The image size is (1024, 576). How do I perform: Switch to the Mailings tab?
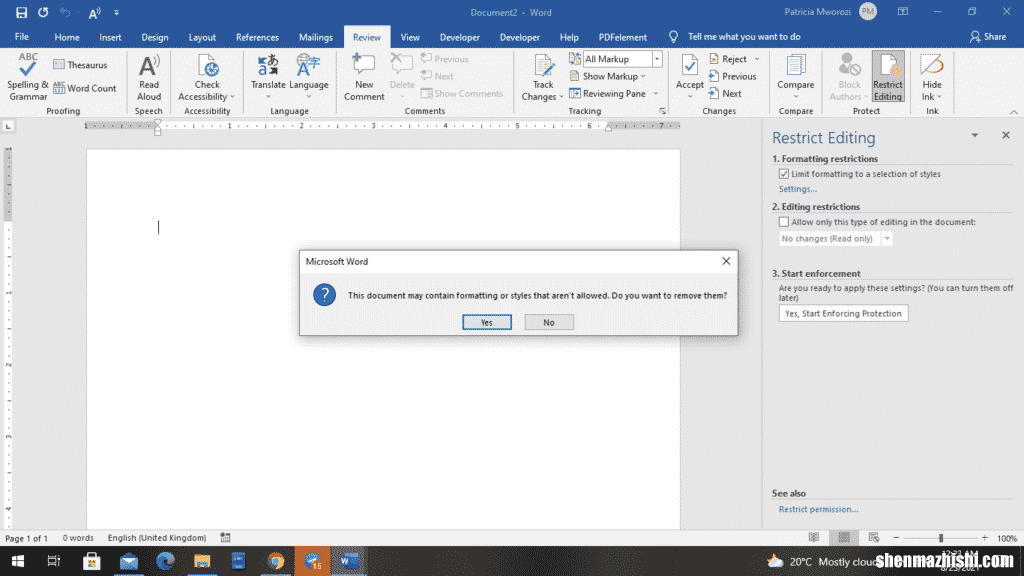[x=315, y=37]
